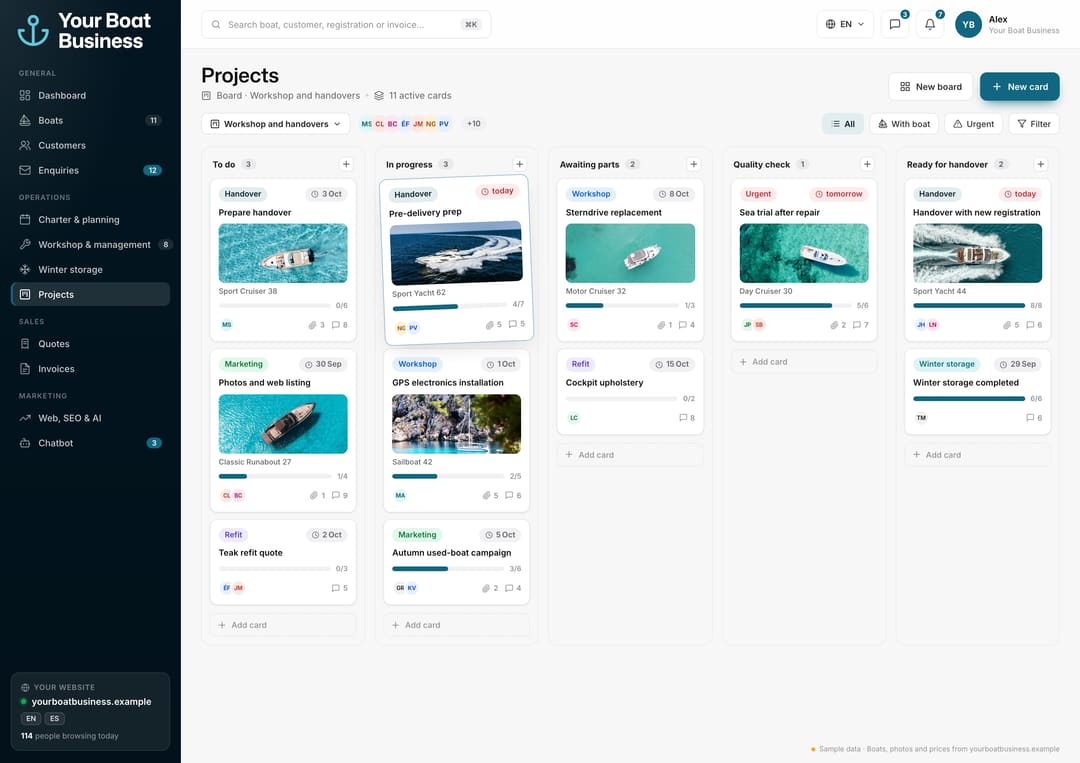The width and height of the screenshot is (1080, 763).
Task: Open the messages chat icon
Action: tap(895, 24)
